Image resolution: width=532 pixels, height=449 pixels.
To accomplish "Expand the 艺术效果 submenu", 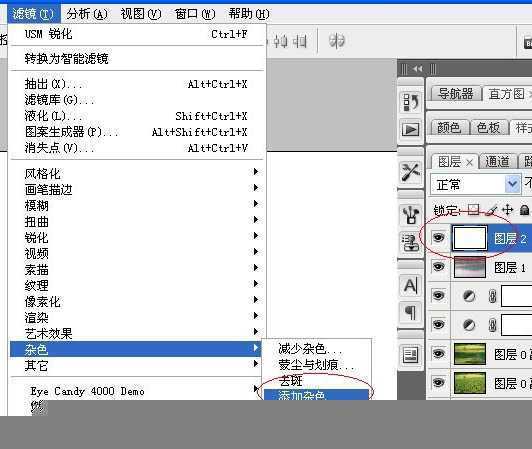I will 136,334.
